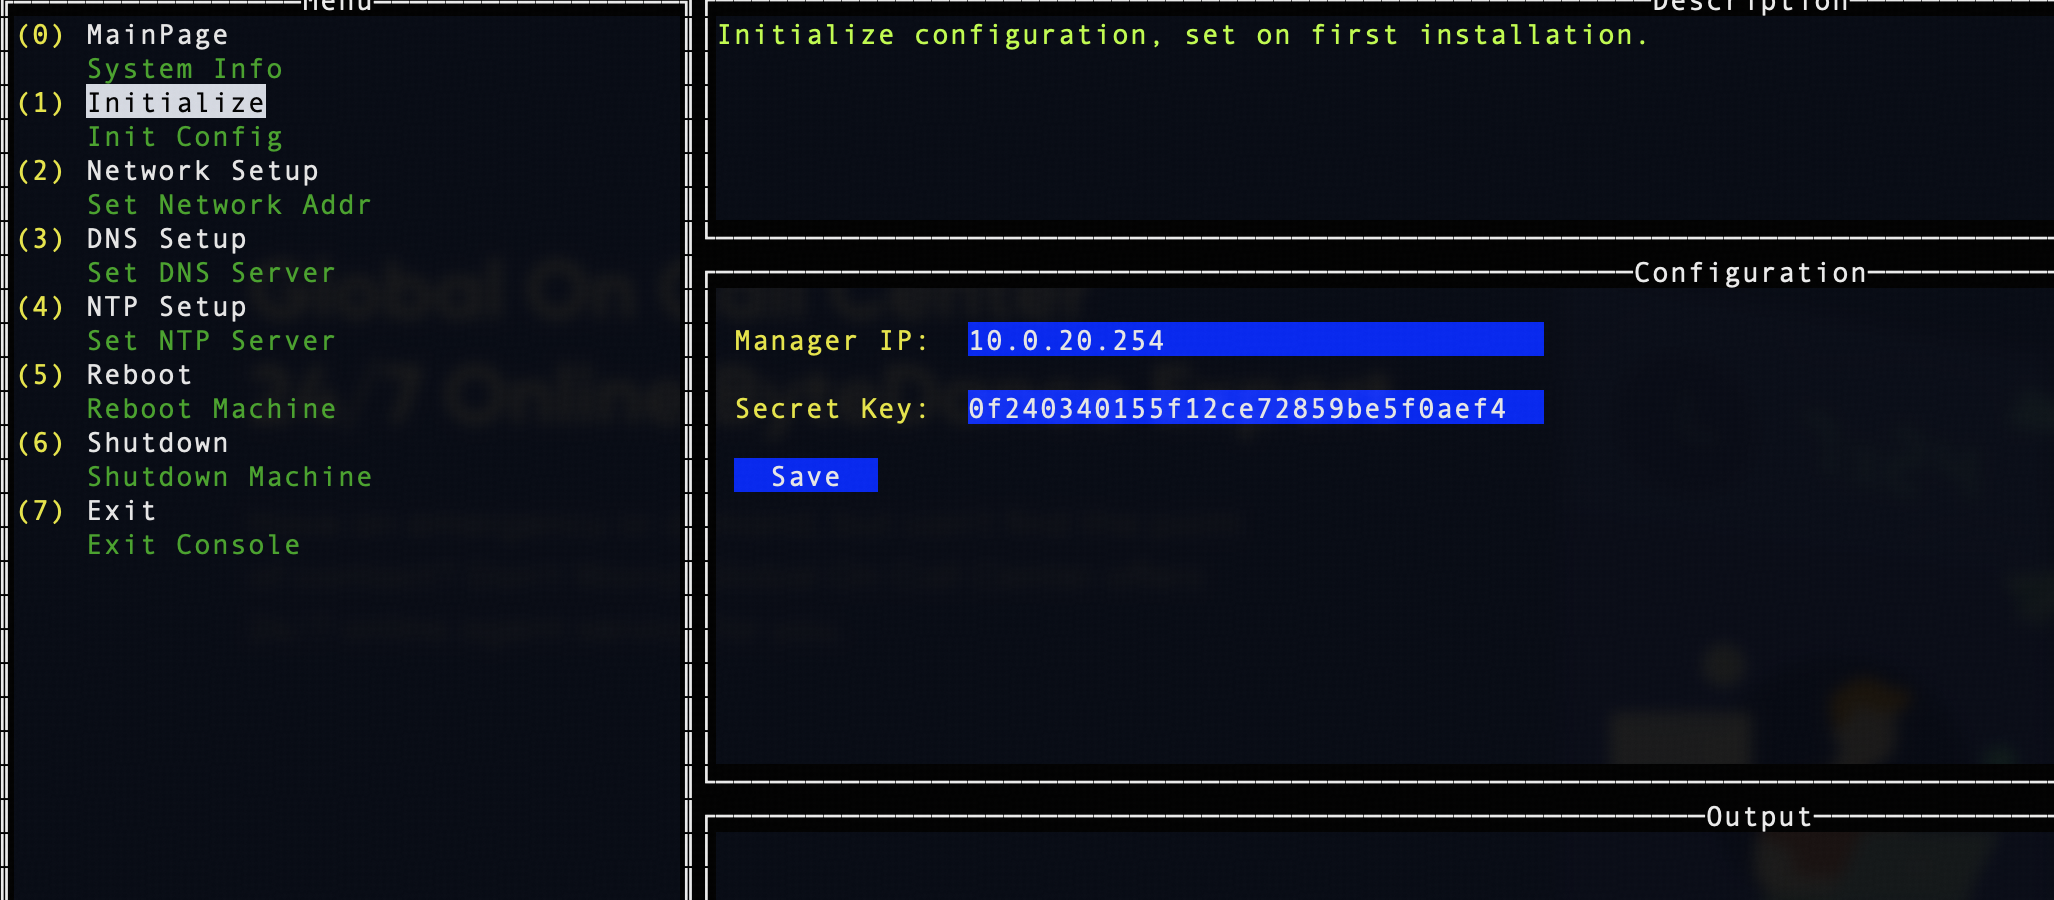The height and width of the screenshot is (900, 2054).
Task: Click the Set NTP Server subtitle
Action: click(211, 341)
